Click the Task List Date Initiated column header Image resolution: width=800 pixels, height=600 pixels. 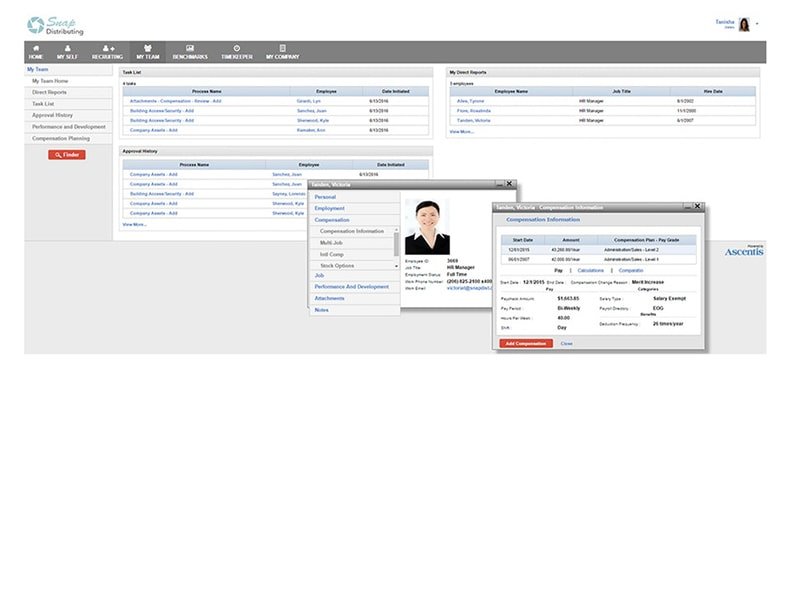point(396,91)
